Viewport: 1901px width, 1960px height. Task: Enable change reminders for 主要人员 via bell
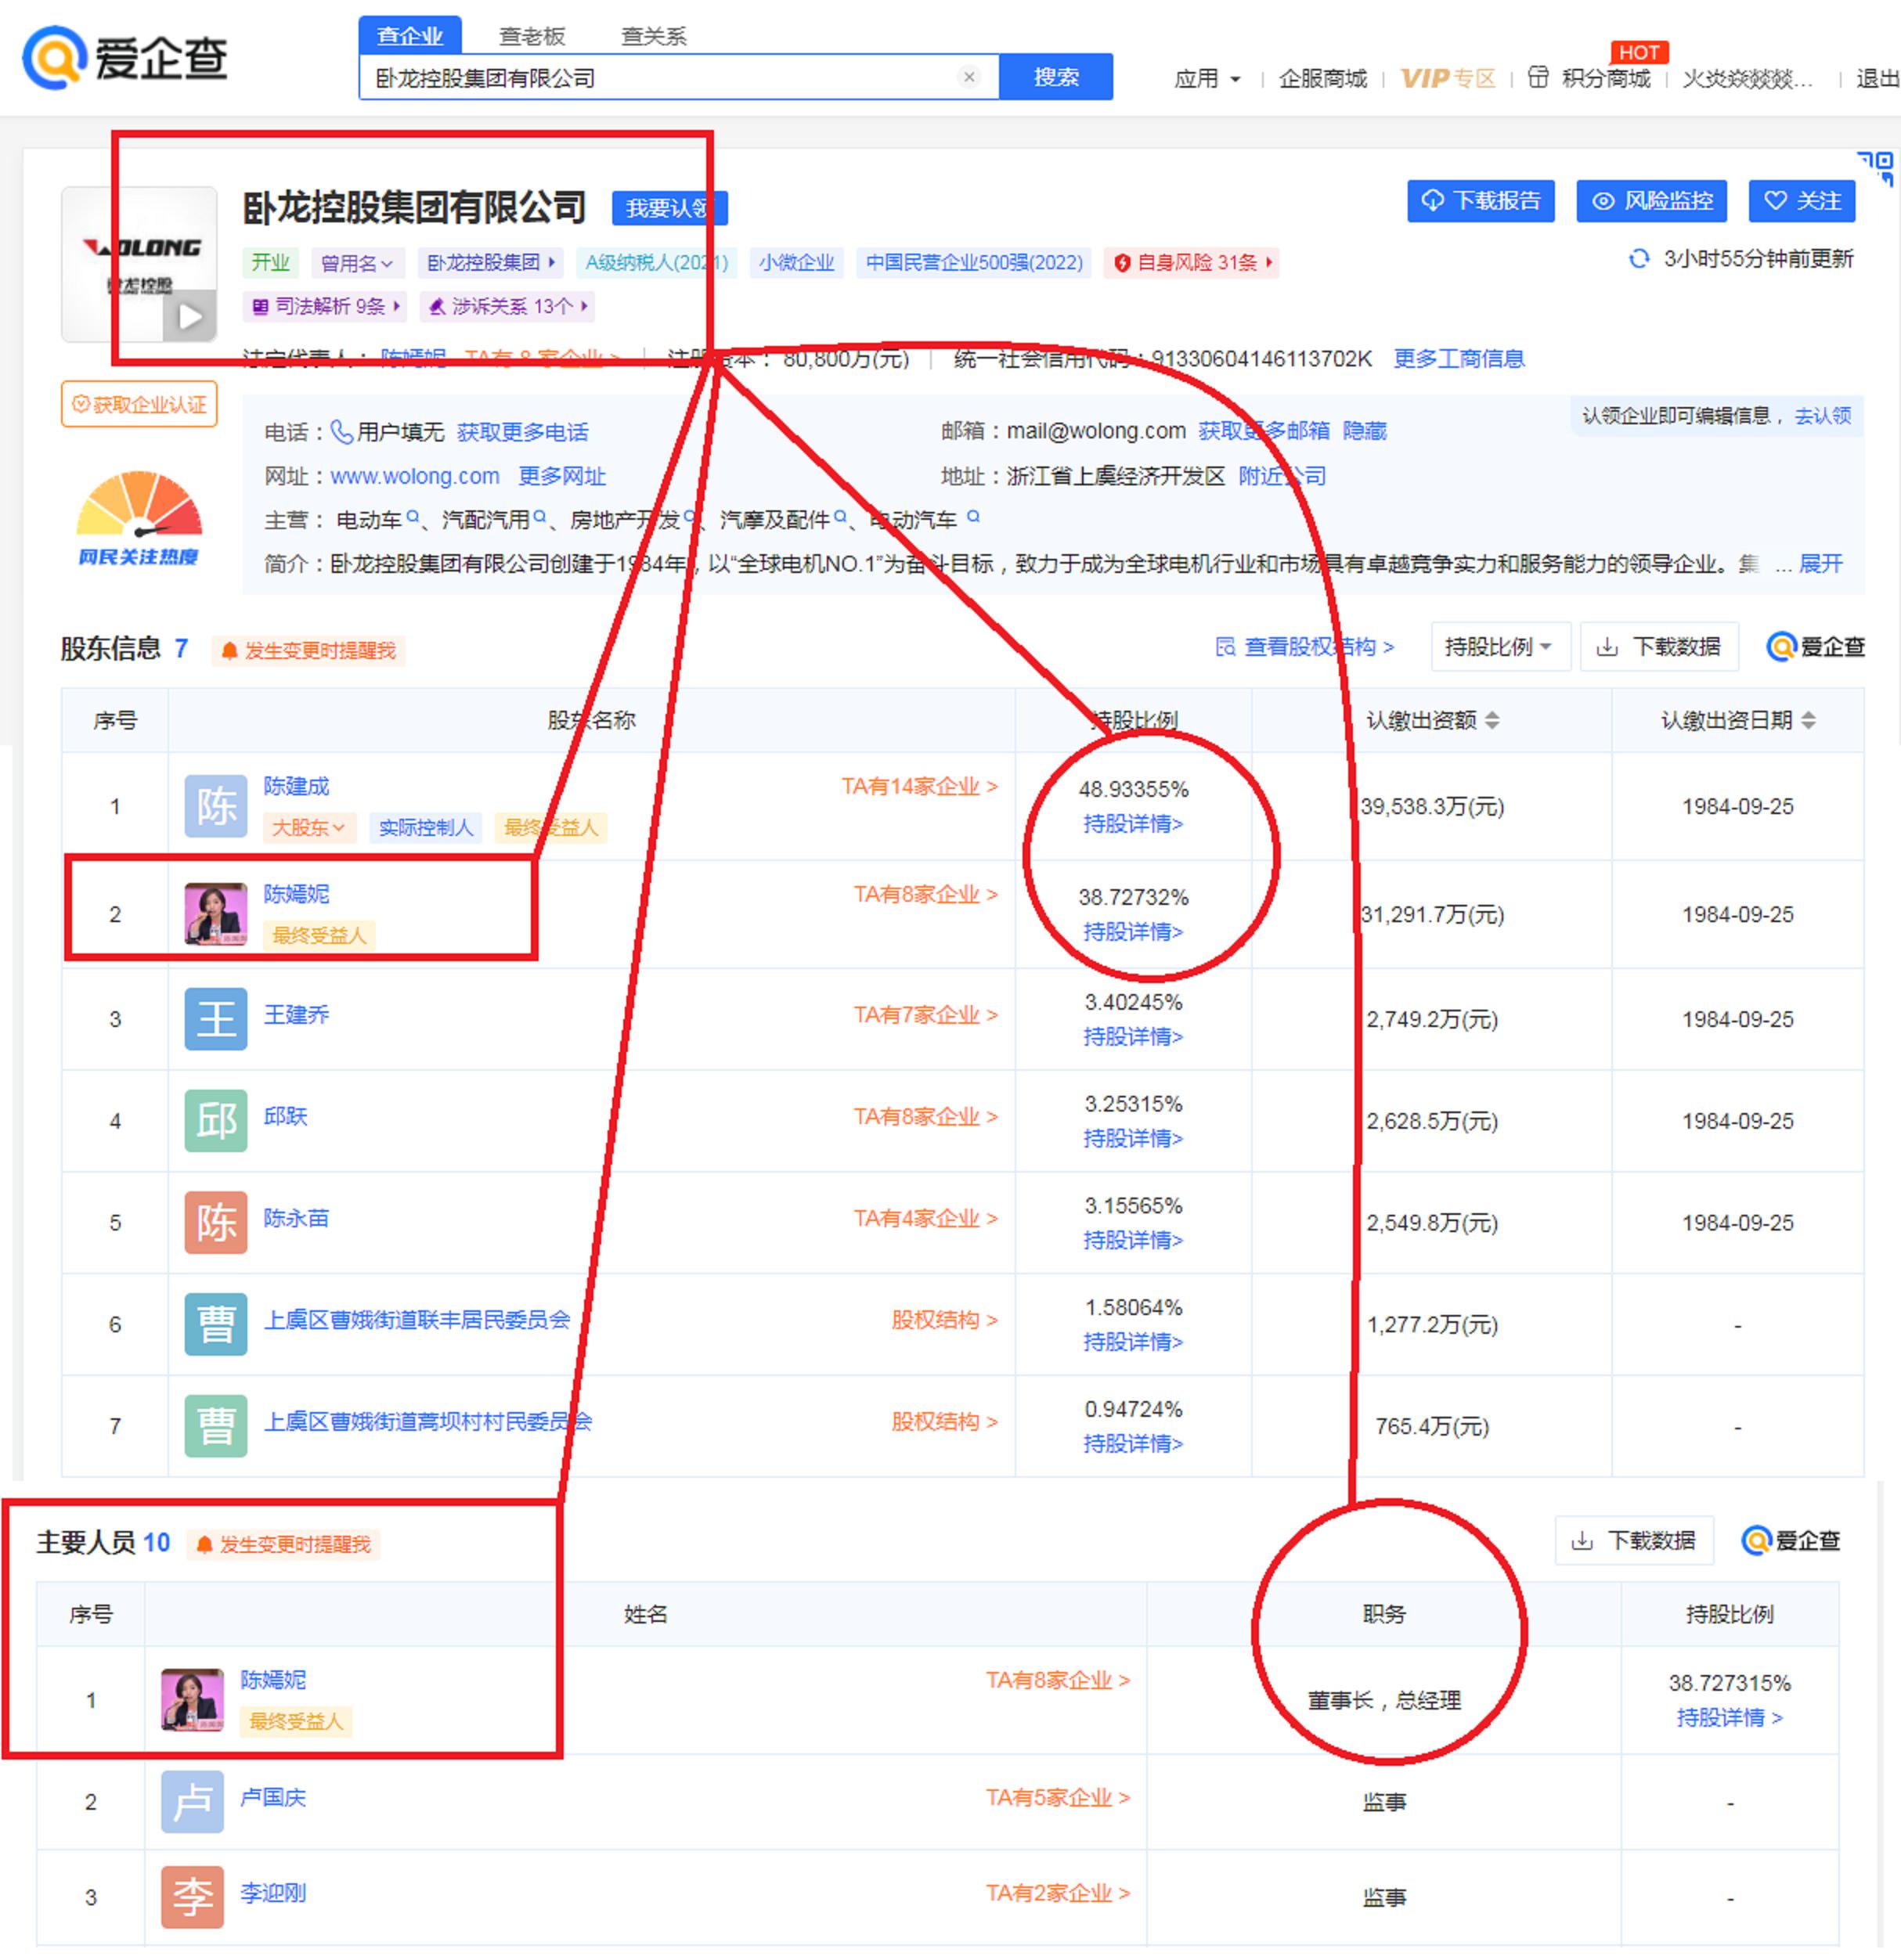[205, 1545]
